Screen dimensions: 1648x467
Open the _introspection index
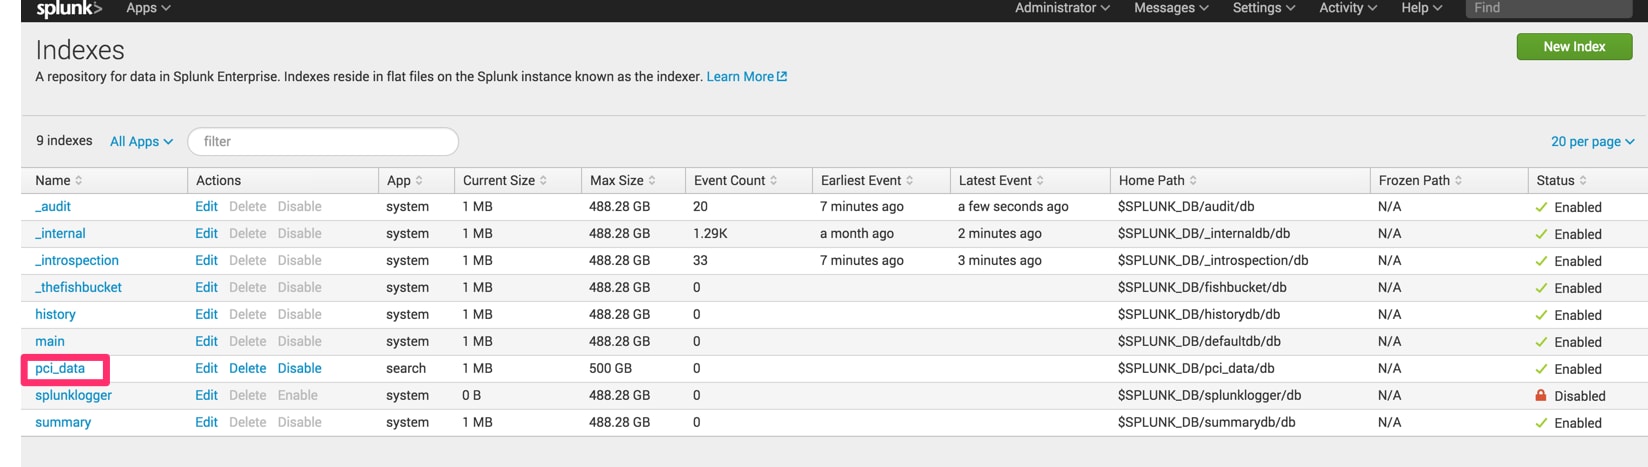coord(77,261)
